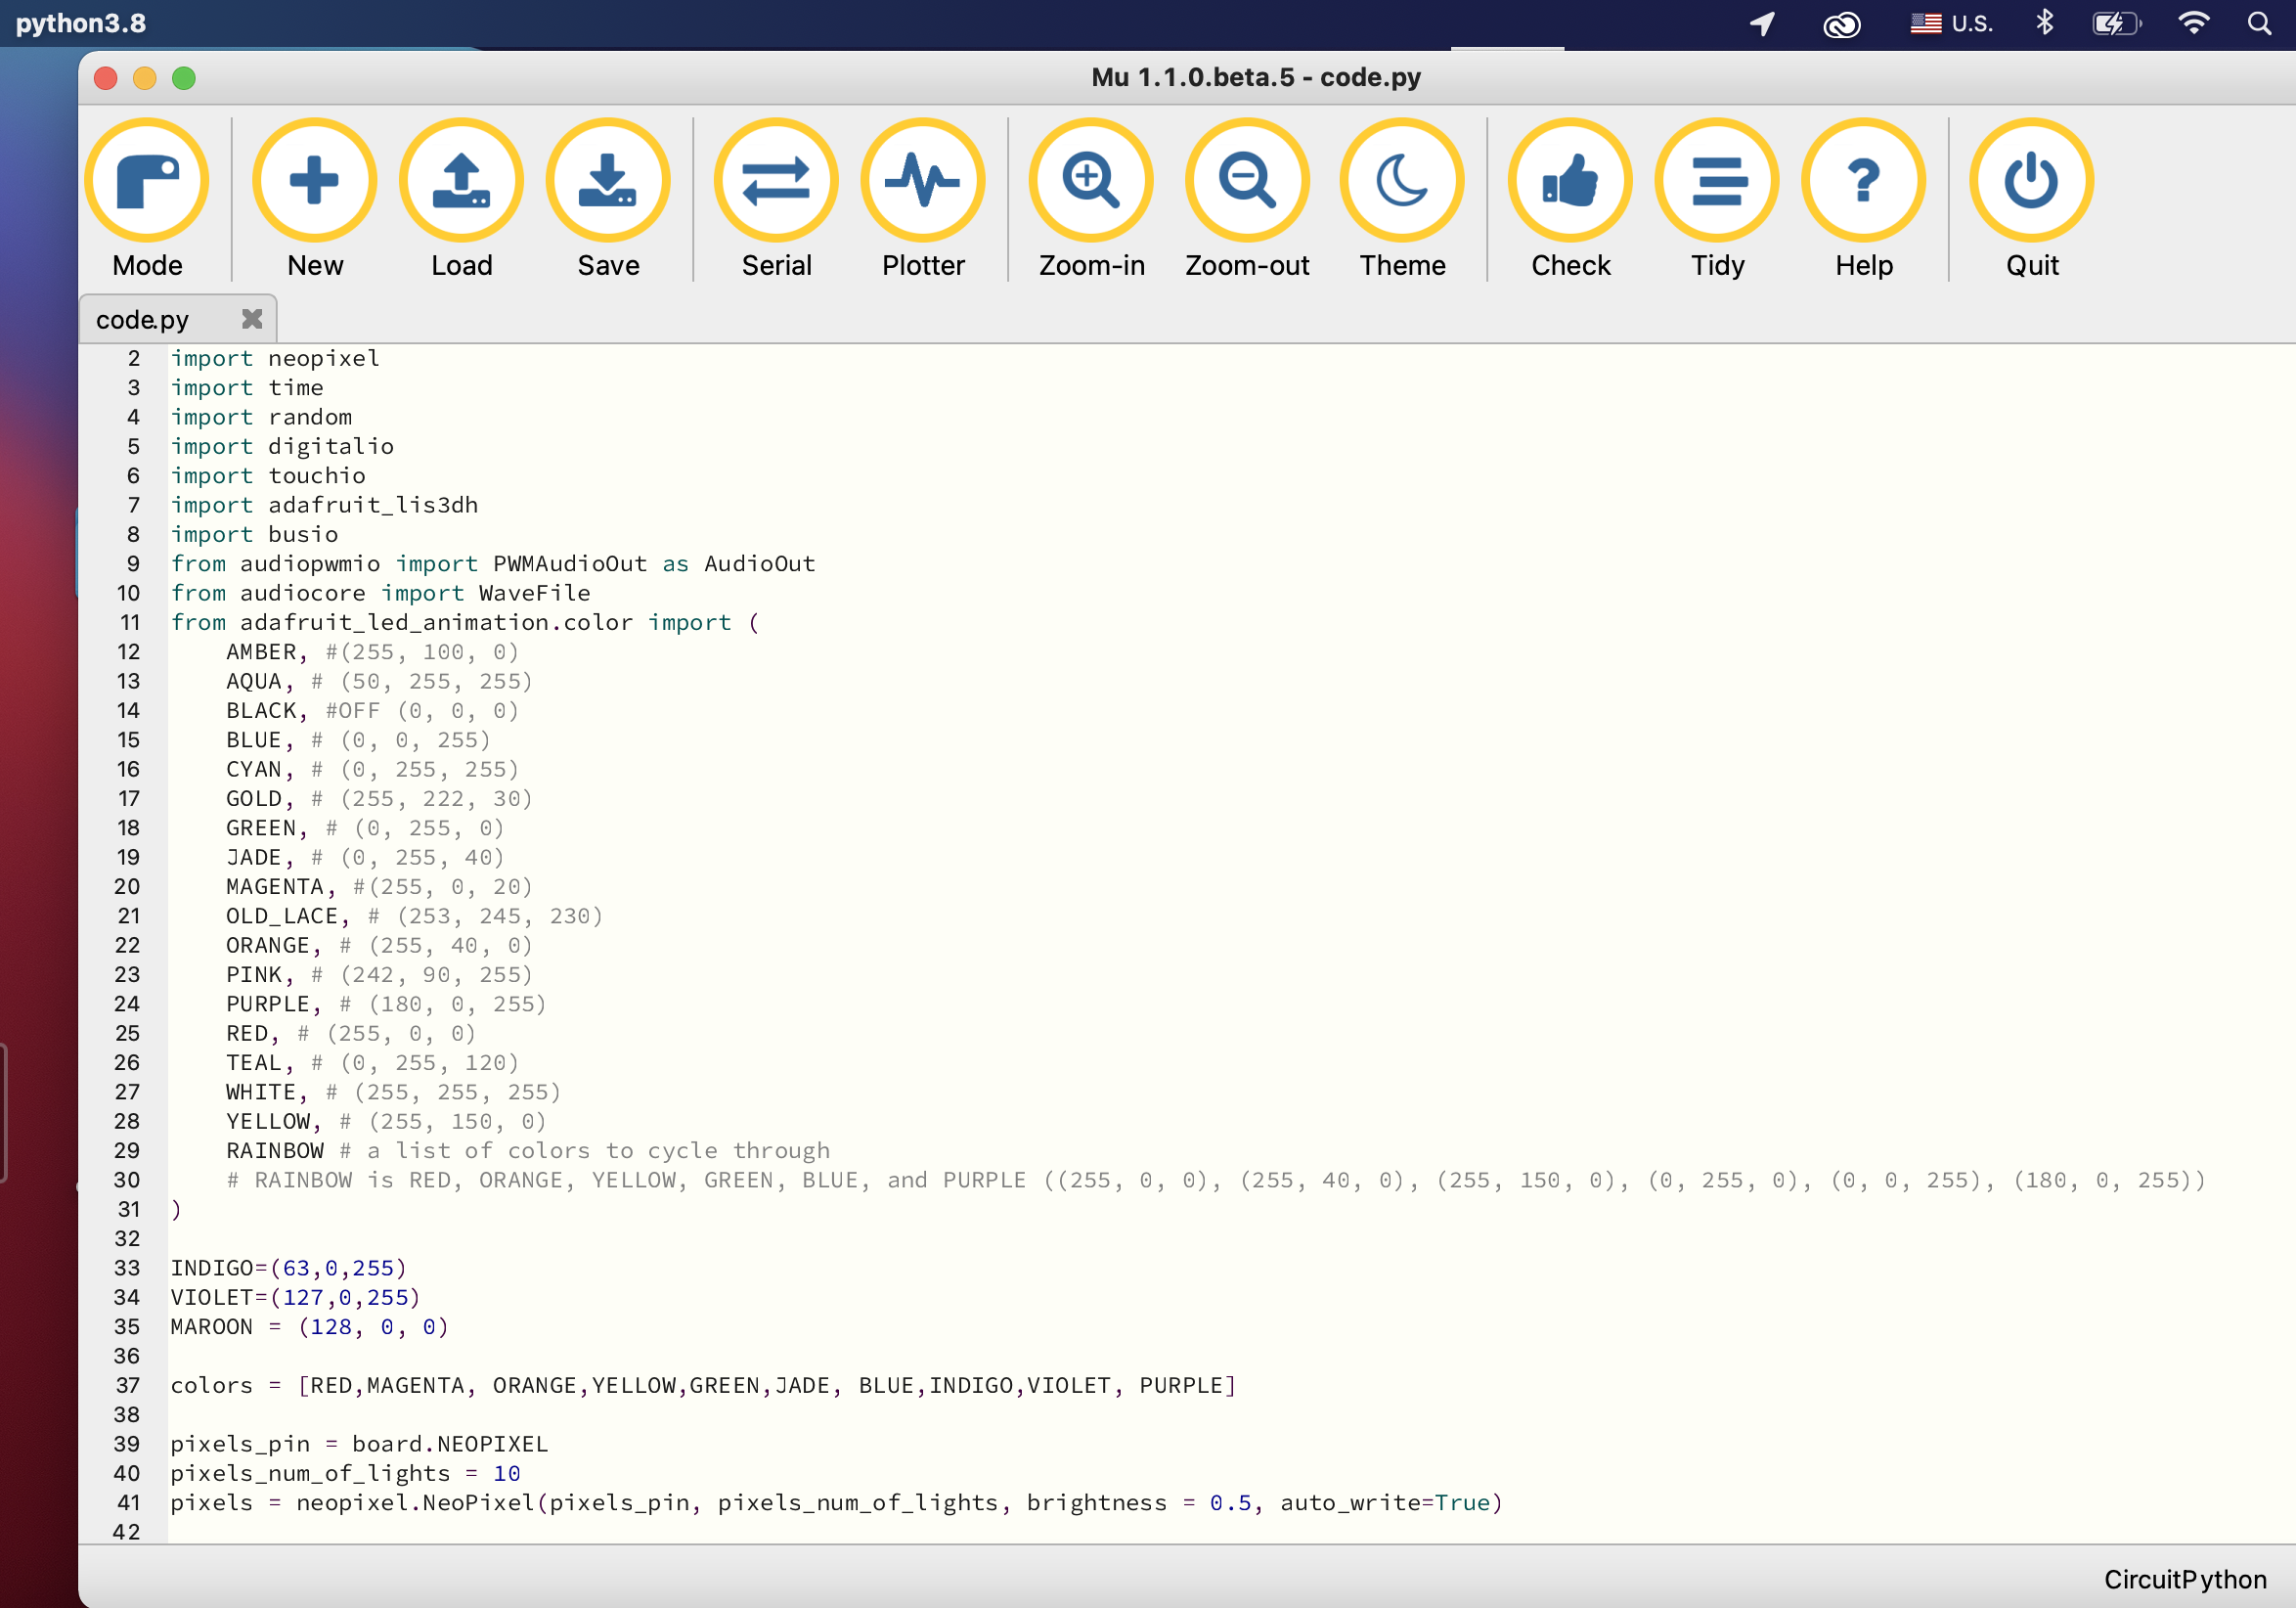This screenshot has width=2296, height=1608.
Task: Click the CircuitPython mode label in status bar
Action: (x=2185, y=1579)
